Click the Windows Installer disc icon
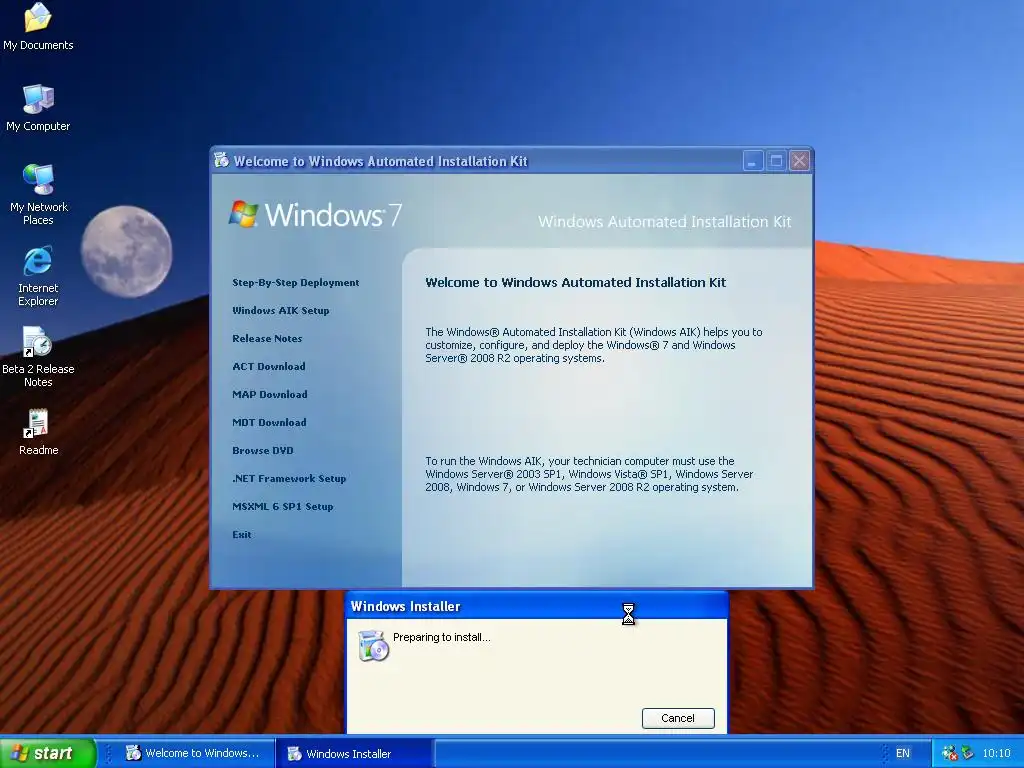 [374, 645]
